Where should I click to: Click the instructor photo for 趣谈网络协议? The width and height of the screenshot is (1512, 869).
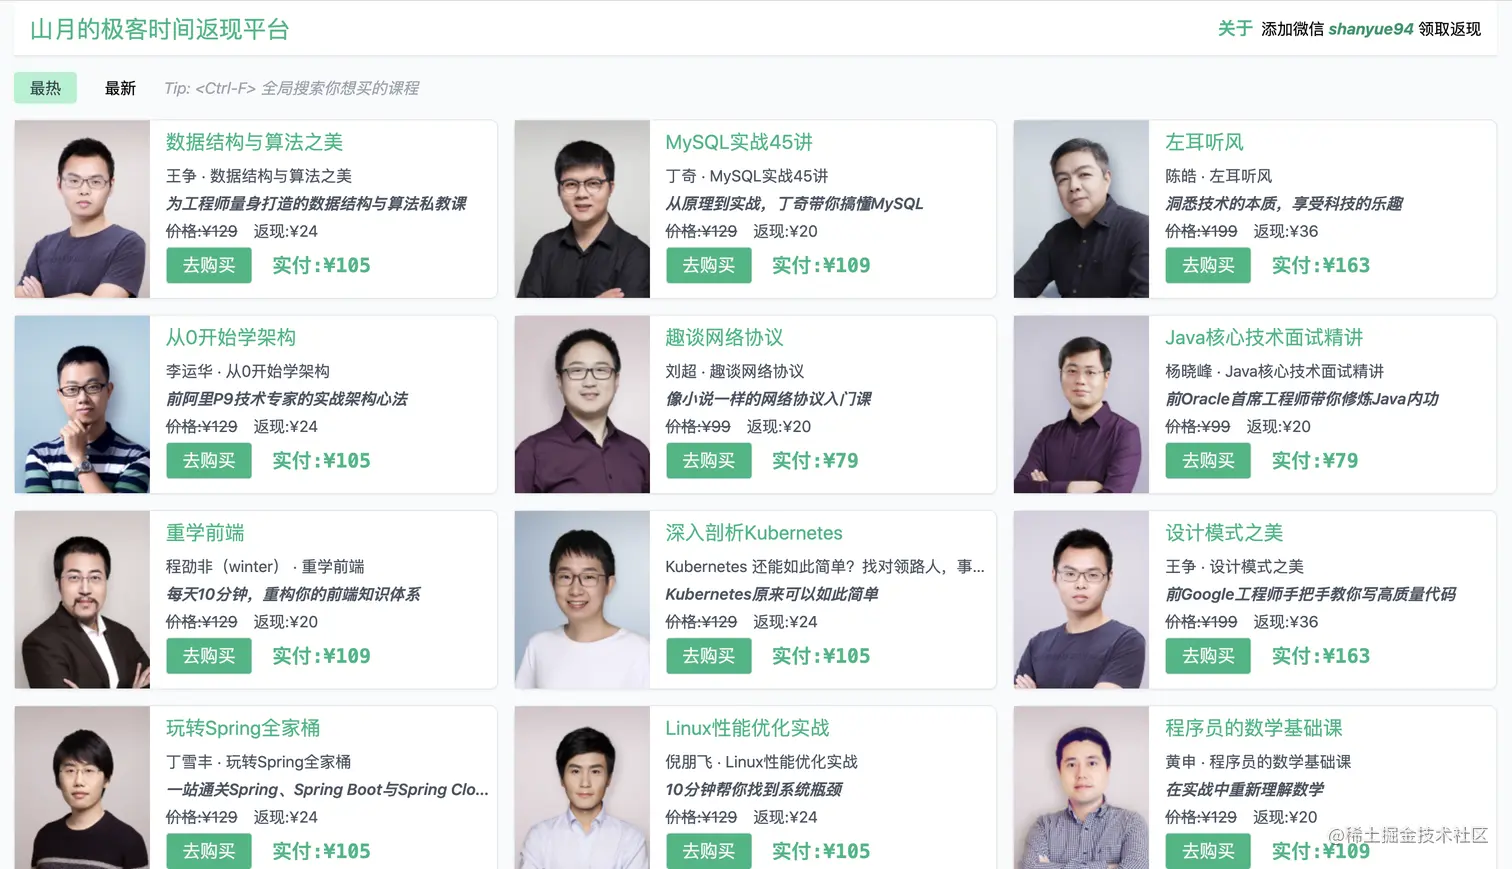click(582, 405)
